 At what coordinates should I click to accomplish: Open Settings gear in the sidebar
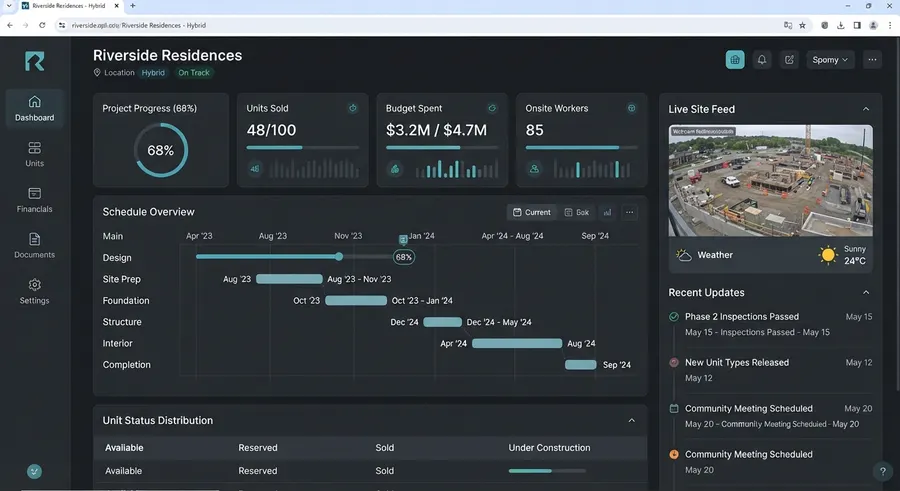(34, 292)
